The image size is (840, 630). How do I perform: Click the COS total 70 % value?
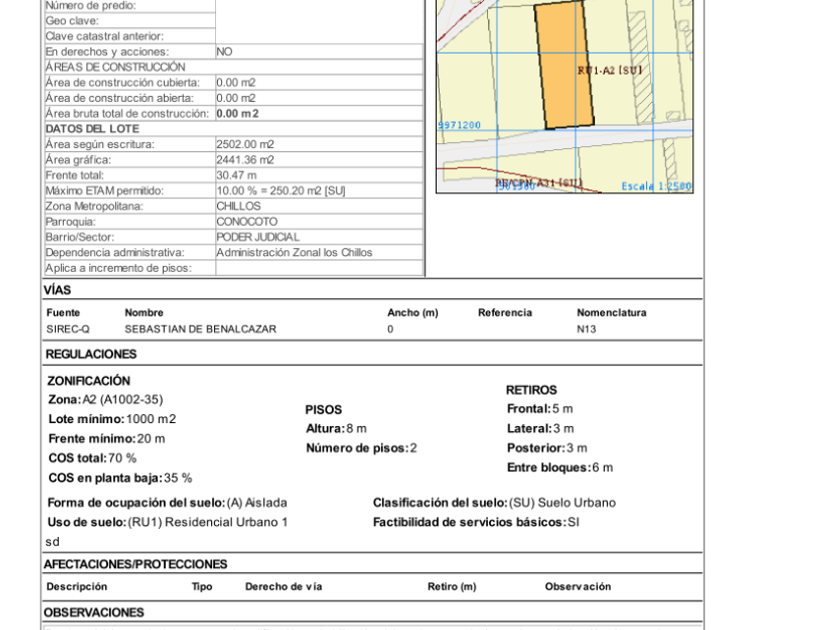point(92,457)
